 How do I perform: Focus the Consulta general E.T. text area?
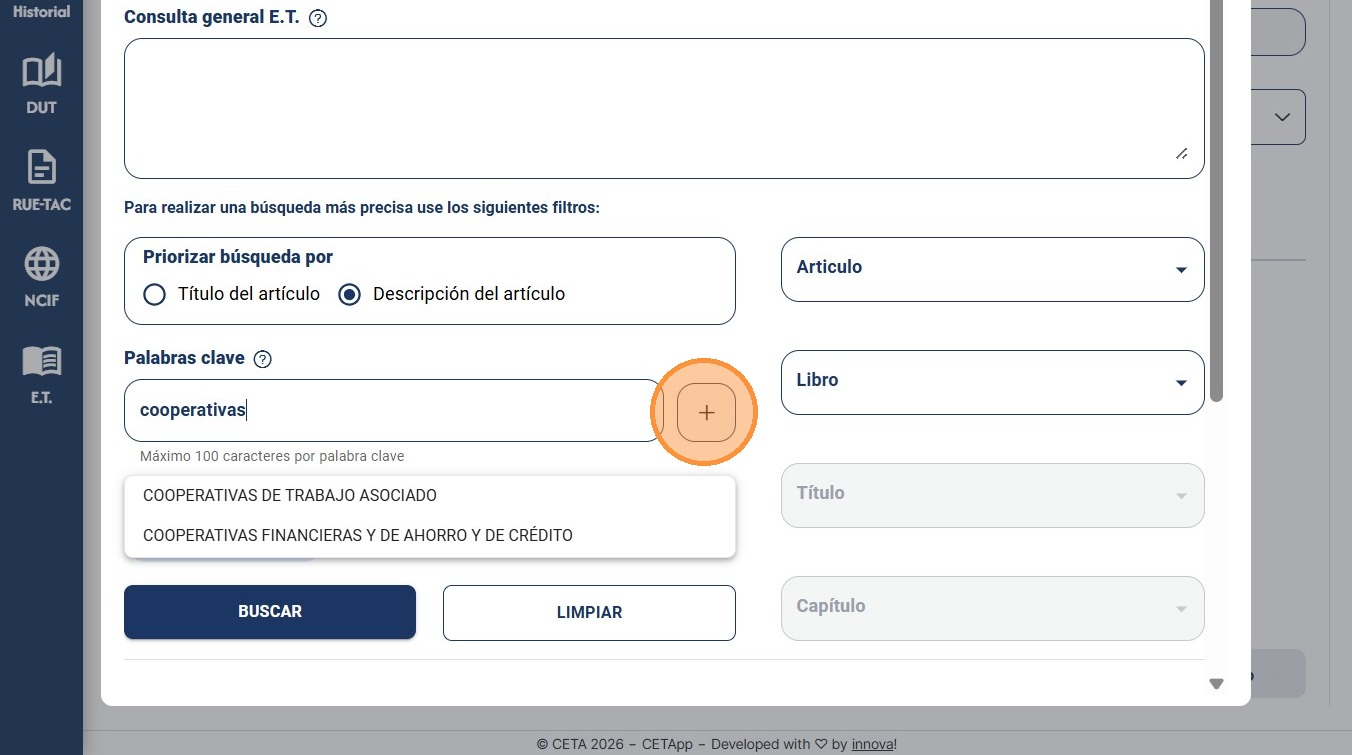coord(664,108)
